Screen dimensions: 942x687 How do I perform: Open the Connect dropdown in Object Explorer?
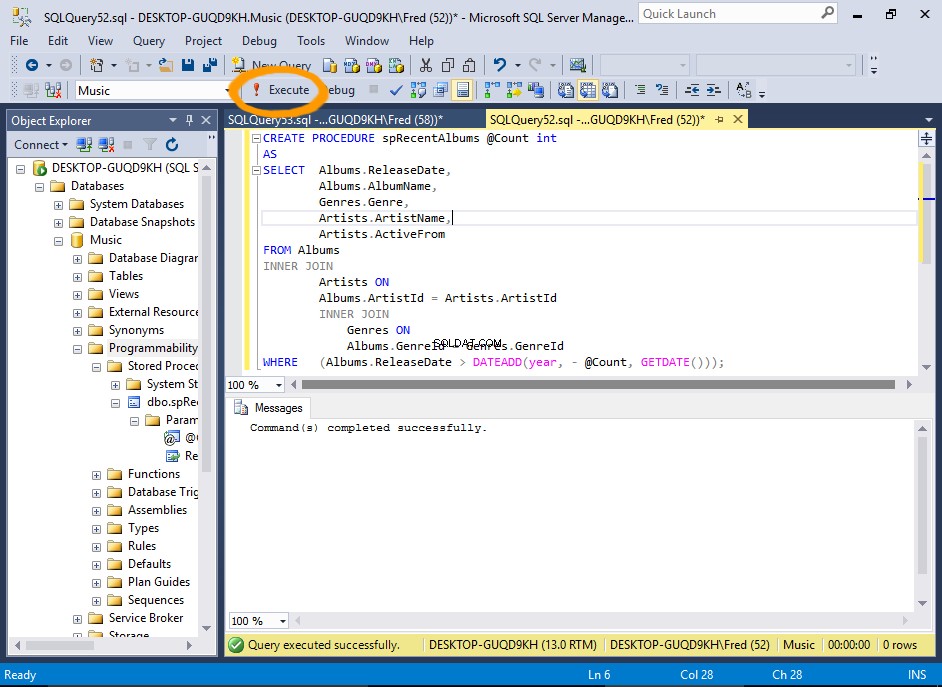tap(40, 144)
